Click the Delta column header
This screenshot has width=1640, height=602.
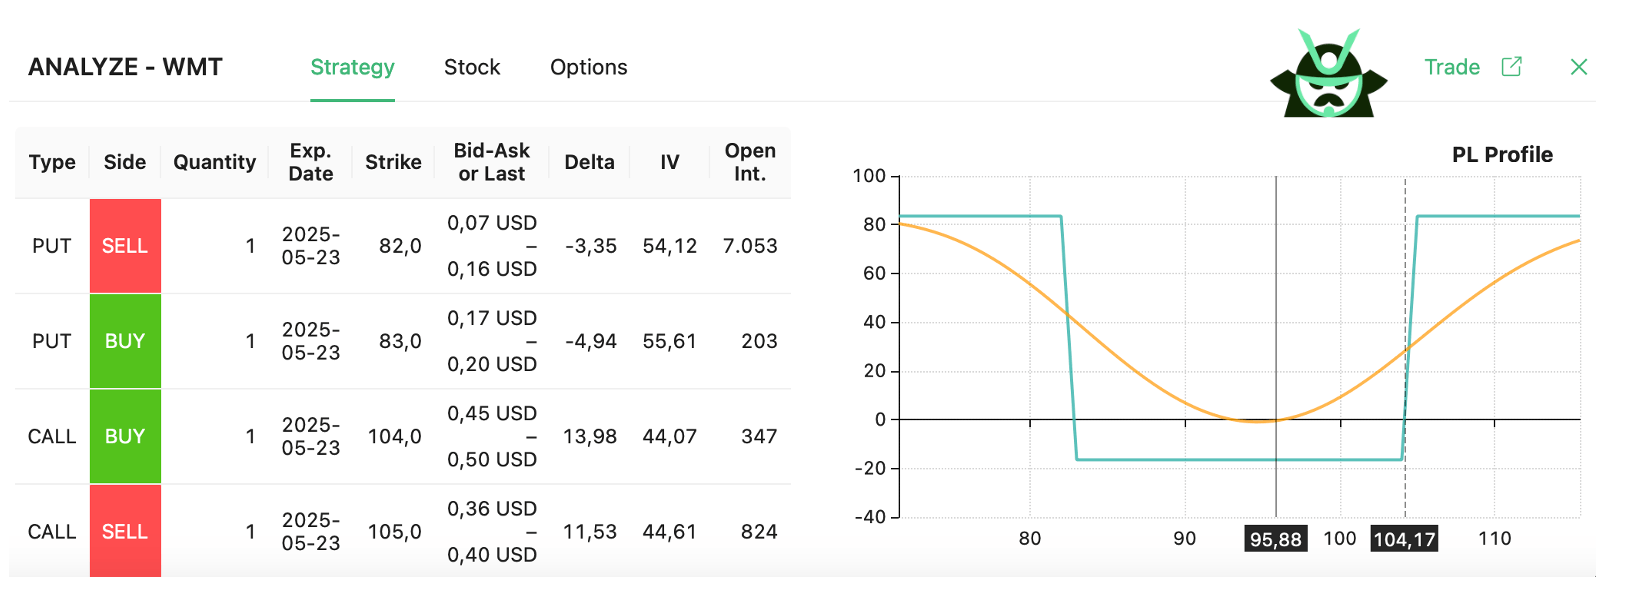[x=589, y=162]
